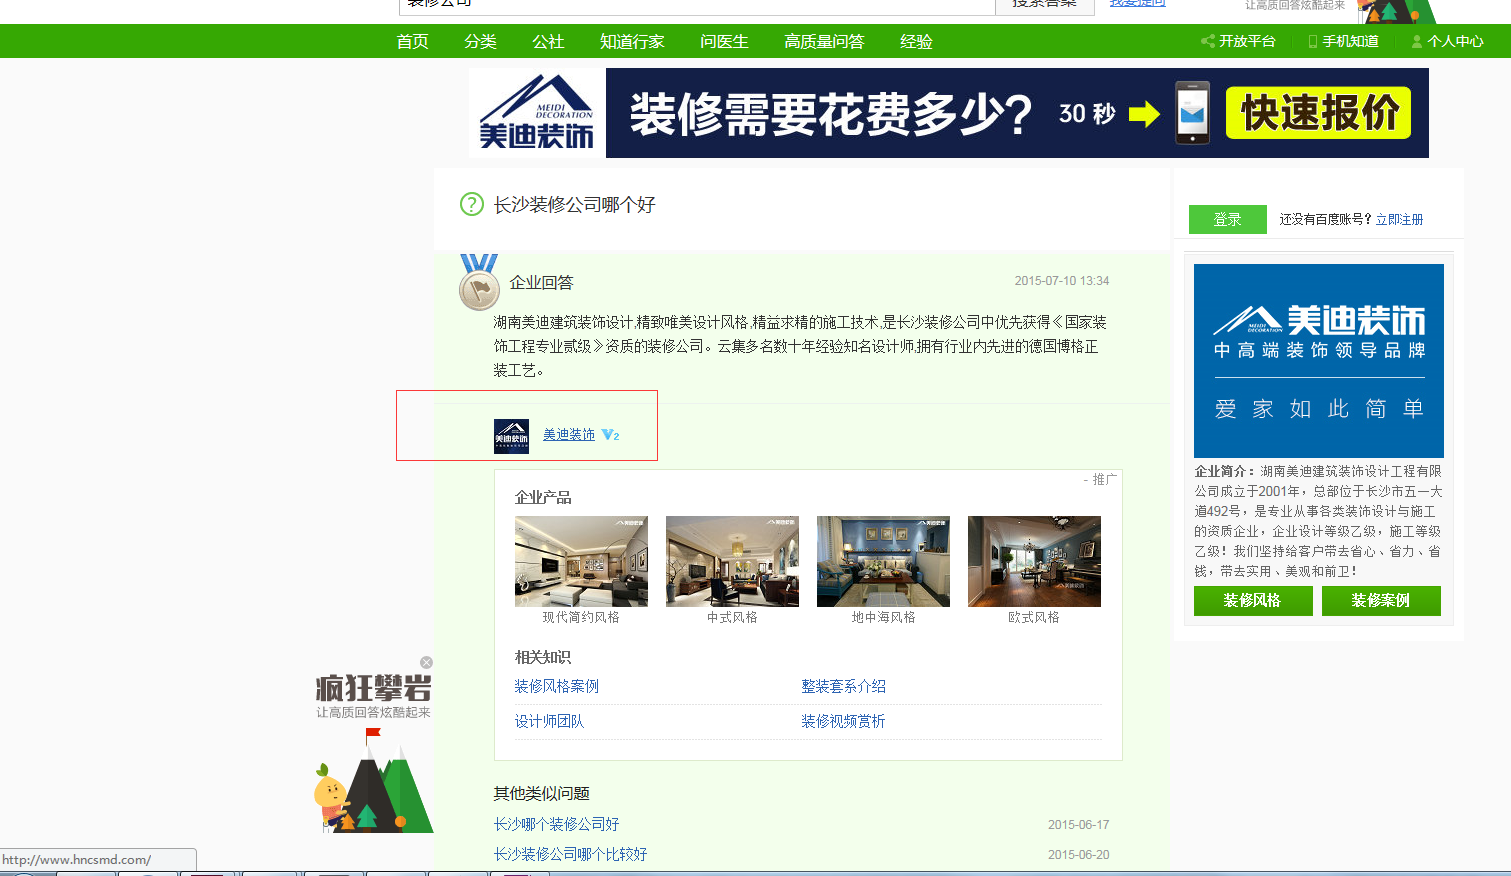The width and height of the screenshot is (1511, 876).
Task: Click the question title 长沙装修公司哪个好
Action: pyautogui.click(x=574, y=204)
